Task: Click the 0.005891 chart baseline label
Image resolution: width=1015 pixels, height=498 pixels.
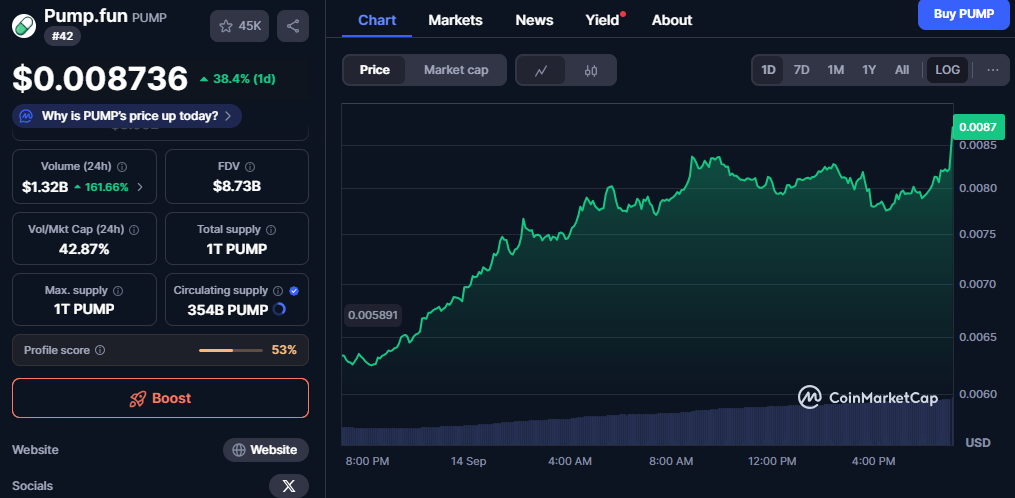Action: (x=373, y=315)
